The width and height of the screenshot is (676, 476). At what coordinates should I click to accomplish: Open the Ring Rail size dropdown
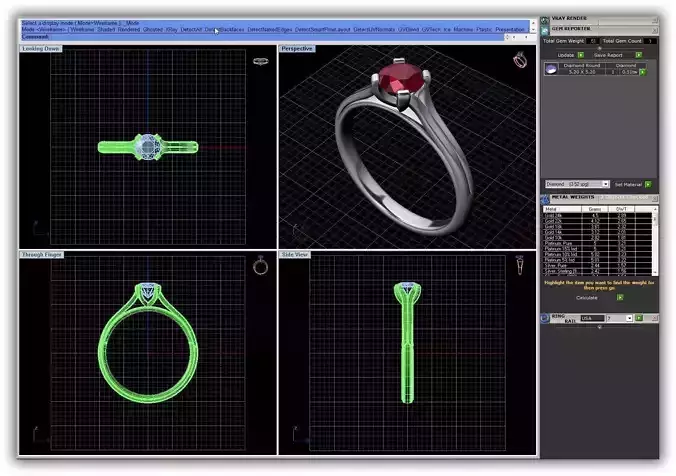(629, 318)
